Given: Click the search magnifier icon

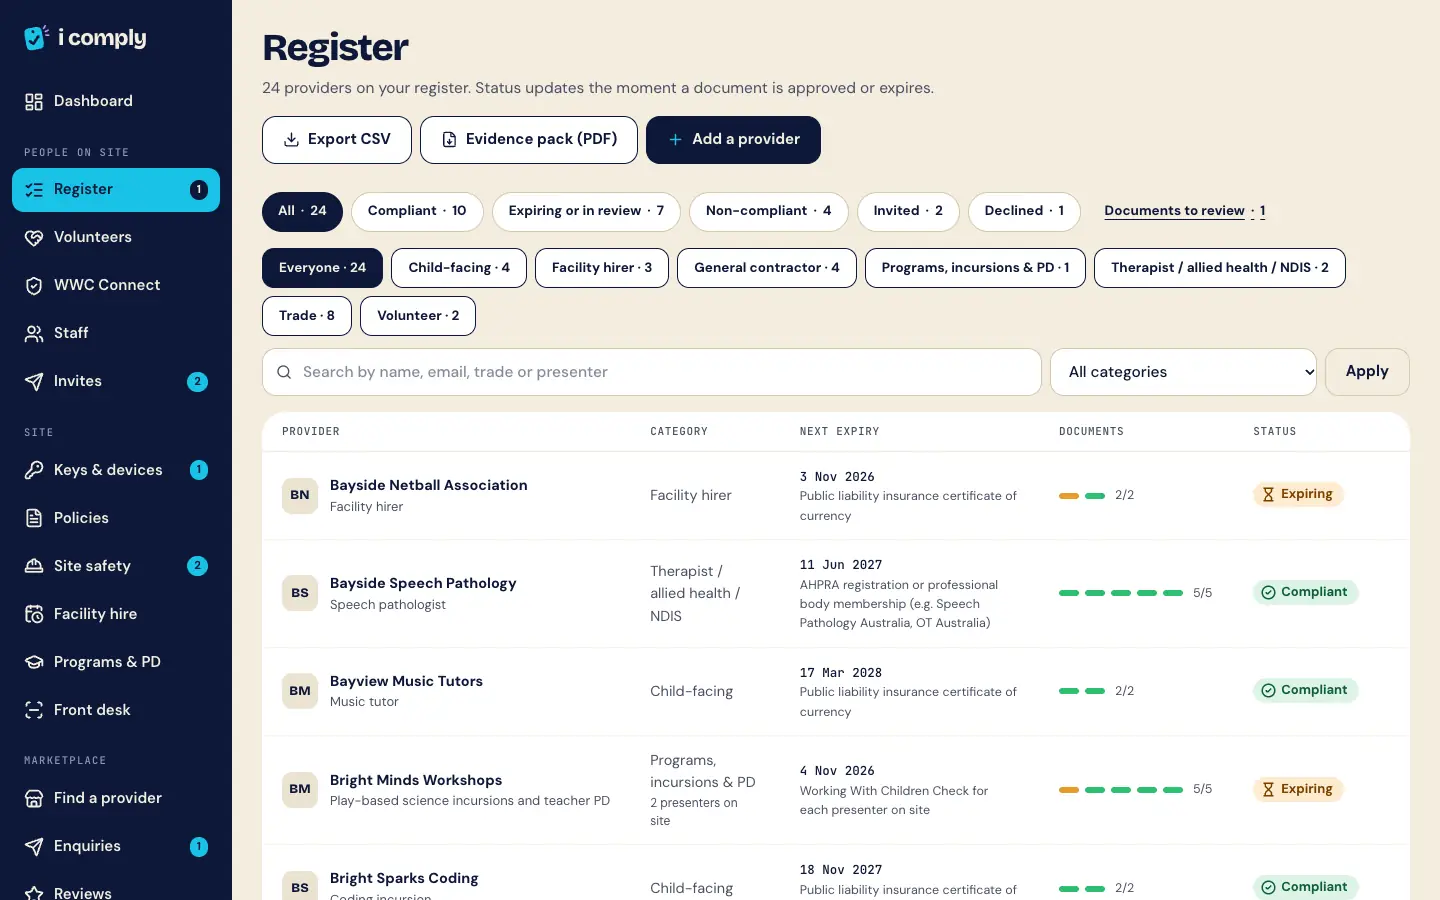Looking at the screenshot, I should 284,372.
